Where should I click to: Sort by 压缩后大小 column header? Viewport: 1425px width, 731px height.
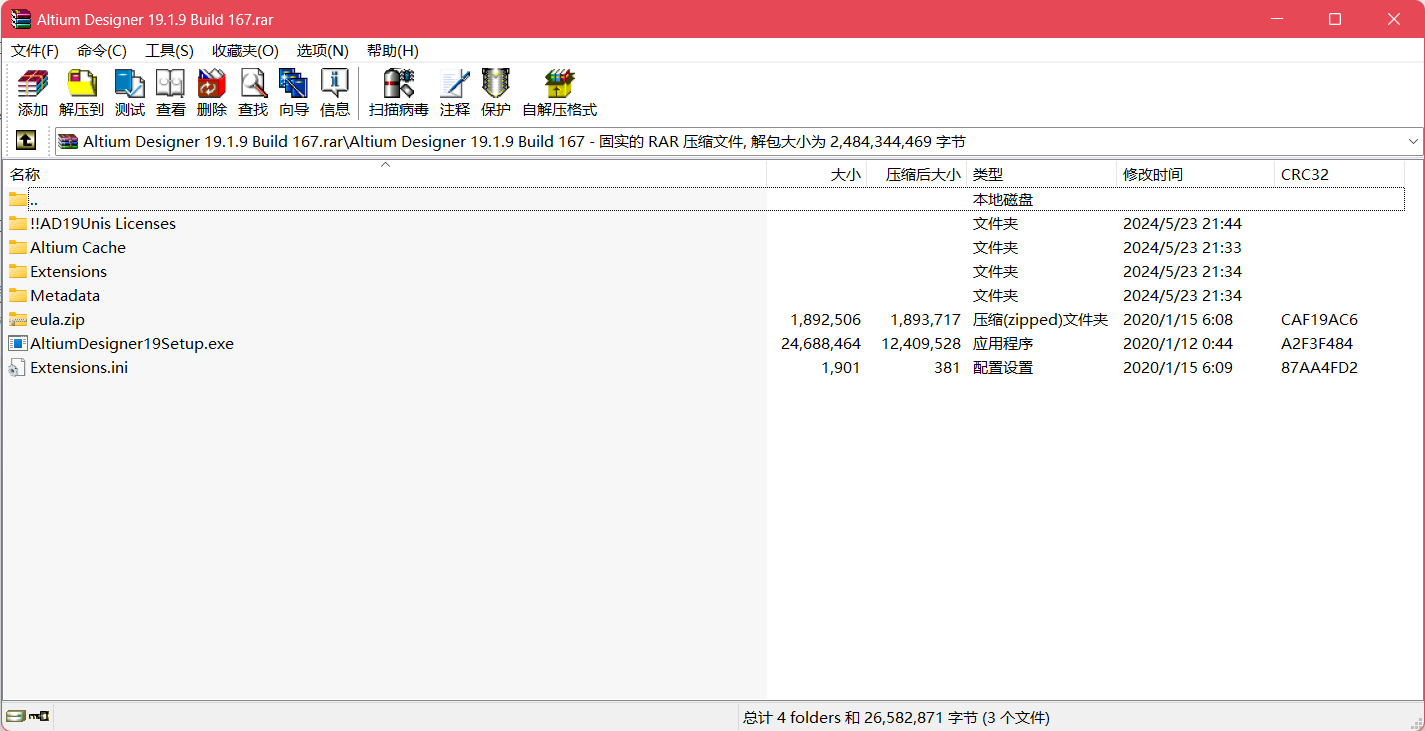point(916,174)
